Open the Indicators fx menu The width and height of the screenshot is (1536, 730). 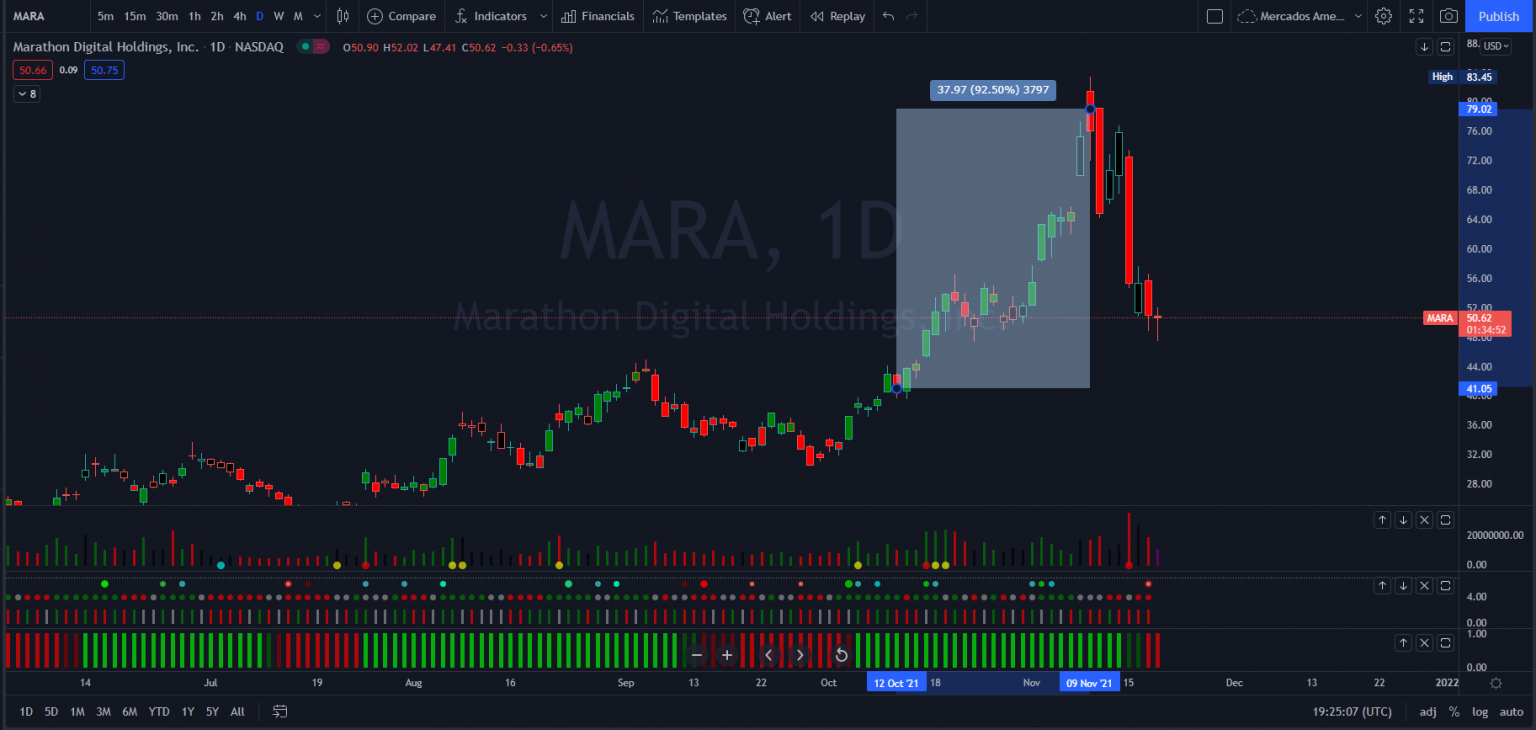click(x=491, y=16)
